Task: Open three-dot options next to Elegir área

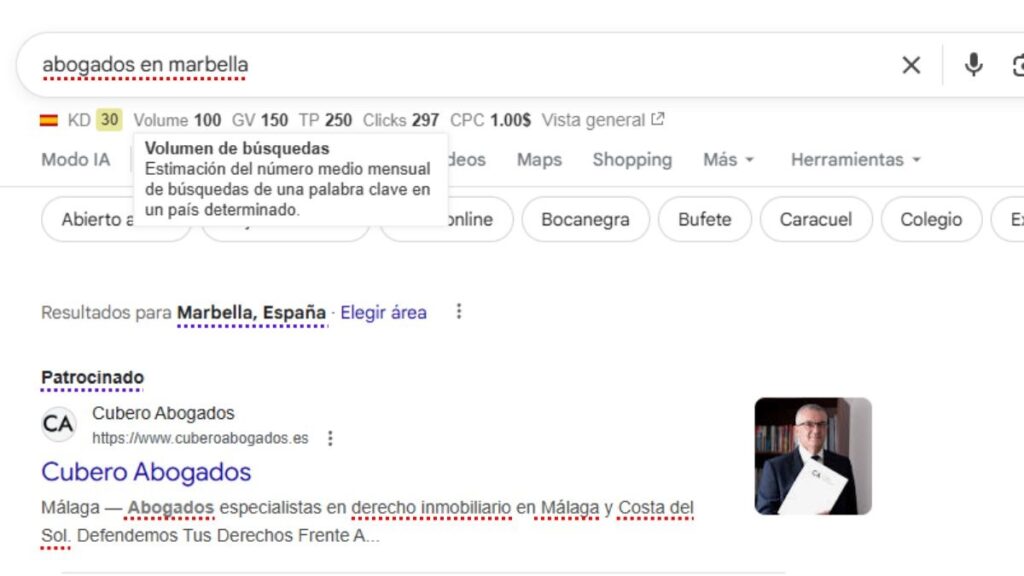Action: (459, 312)
